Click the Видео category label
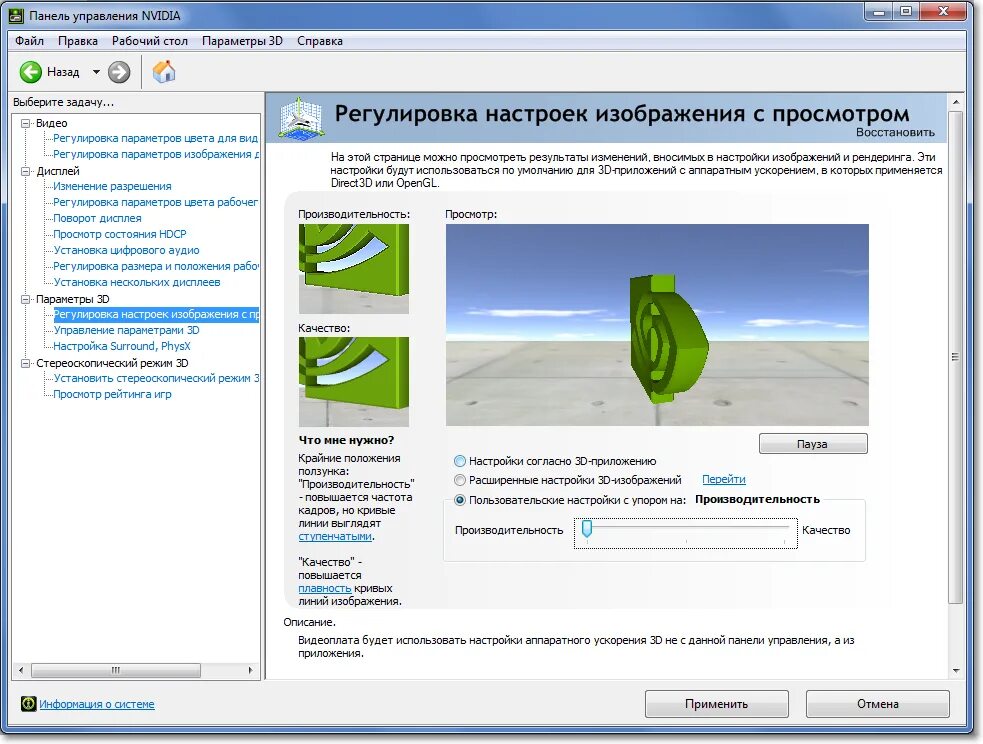The image size is (983, 744). point(51,123)
